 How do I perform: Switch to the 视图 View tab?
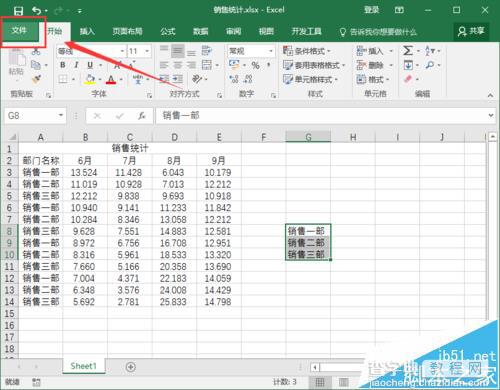(x=266, y=31)
